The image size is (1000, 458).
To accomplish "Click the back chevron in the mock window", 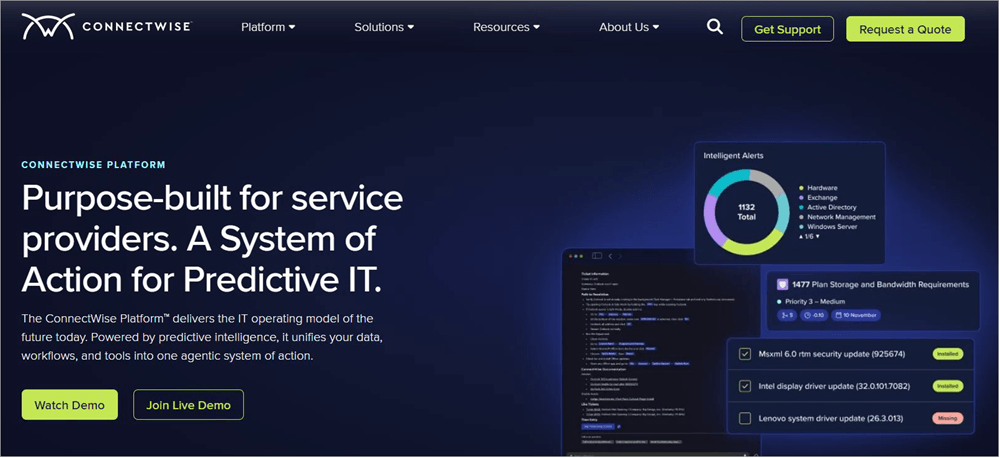I will pyautogui.click(x=610, y=256).
